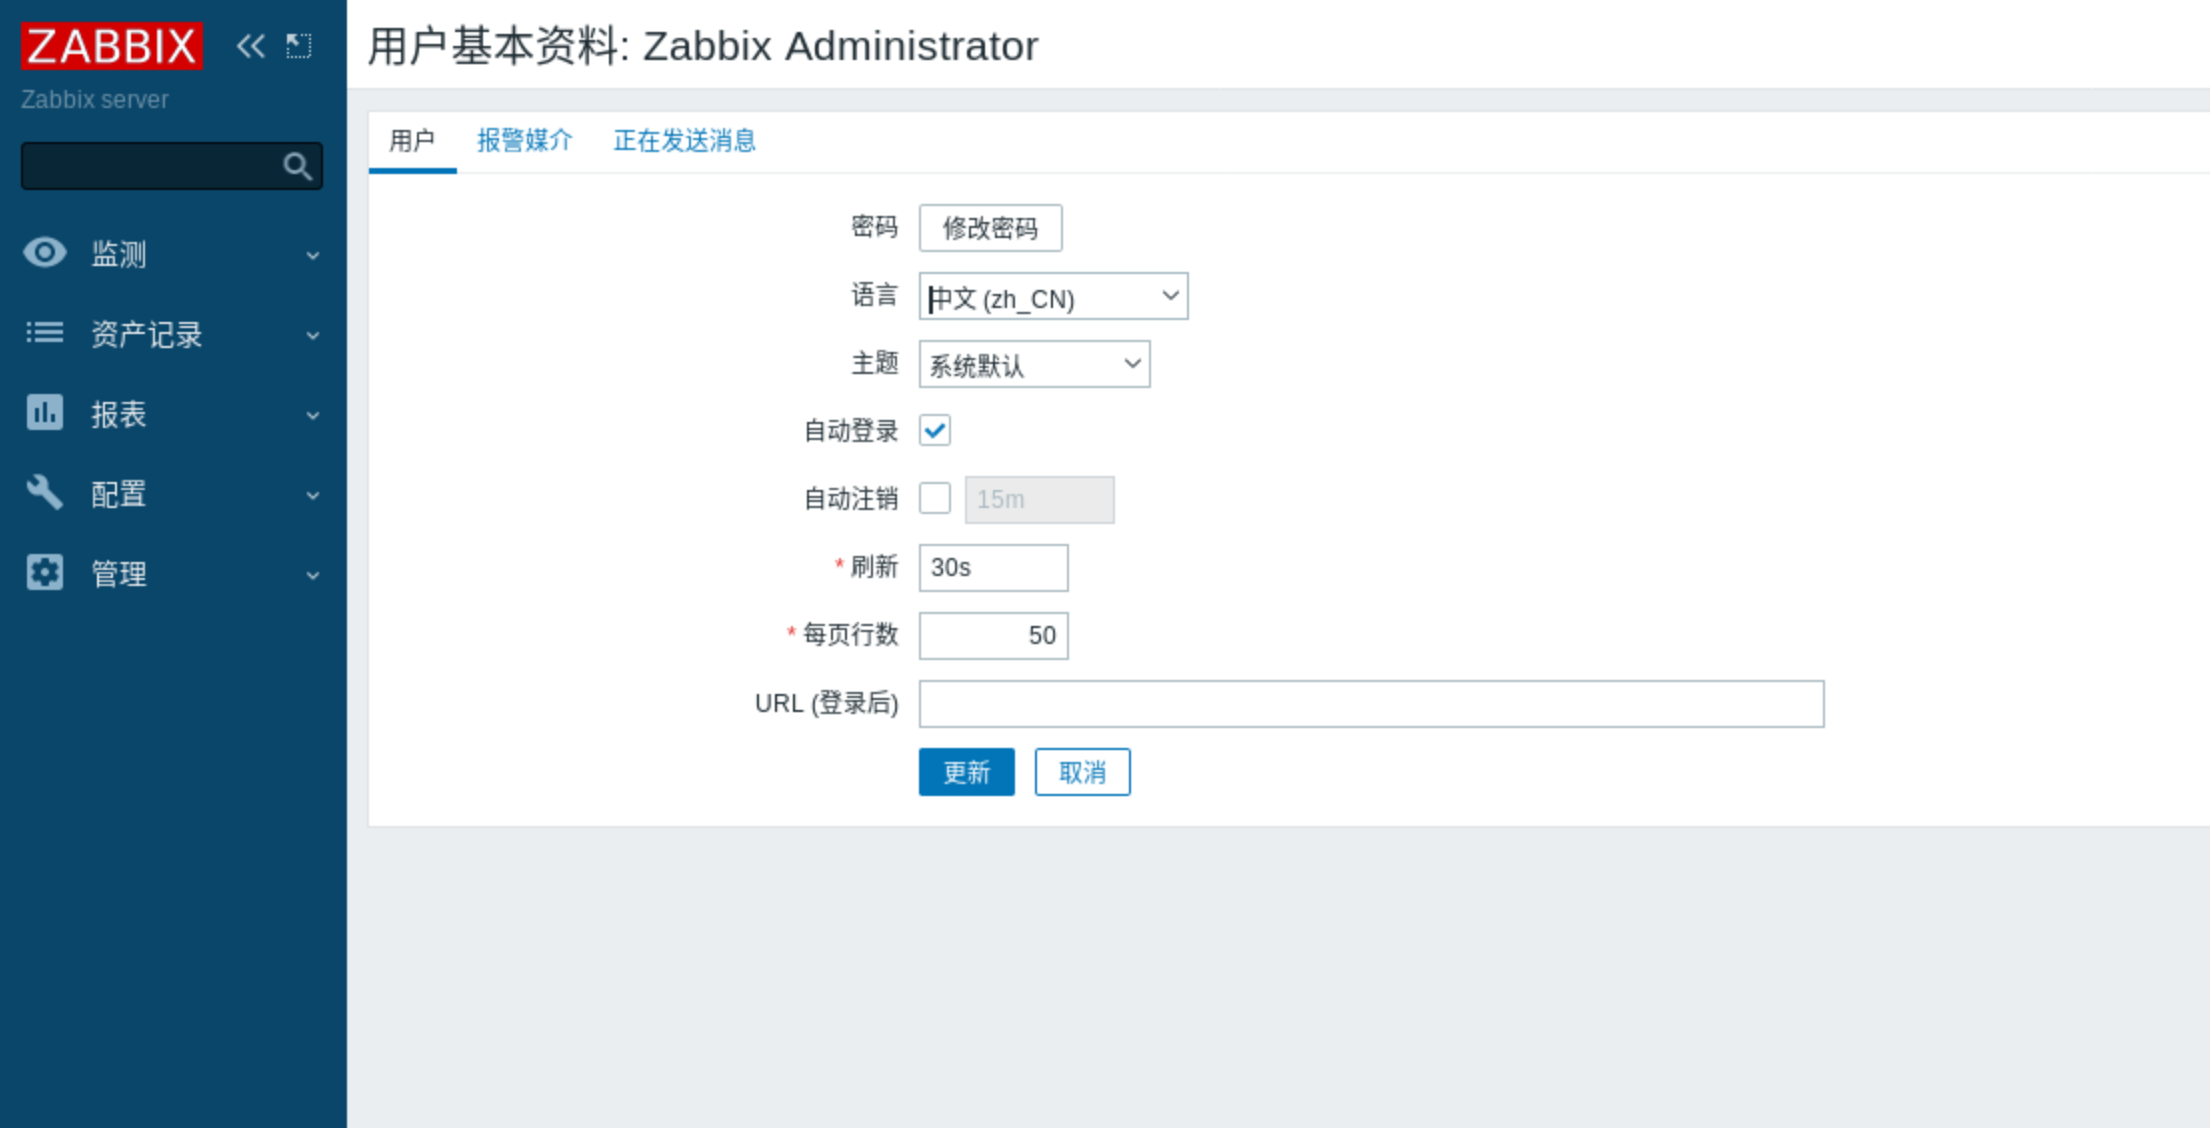Disable the 自动登录 checkbox
The width and height of the screenshot is (2210, 1128).
click(933, 430)
